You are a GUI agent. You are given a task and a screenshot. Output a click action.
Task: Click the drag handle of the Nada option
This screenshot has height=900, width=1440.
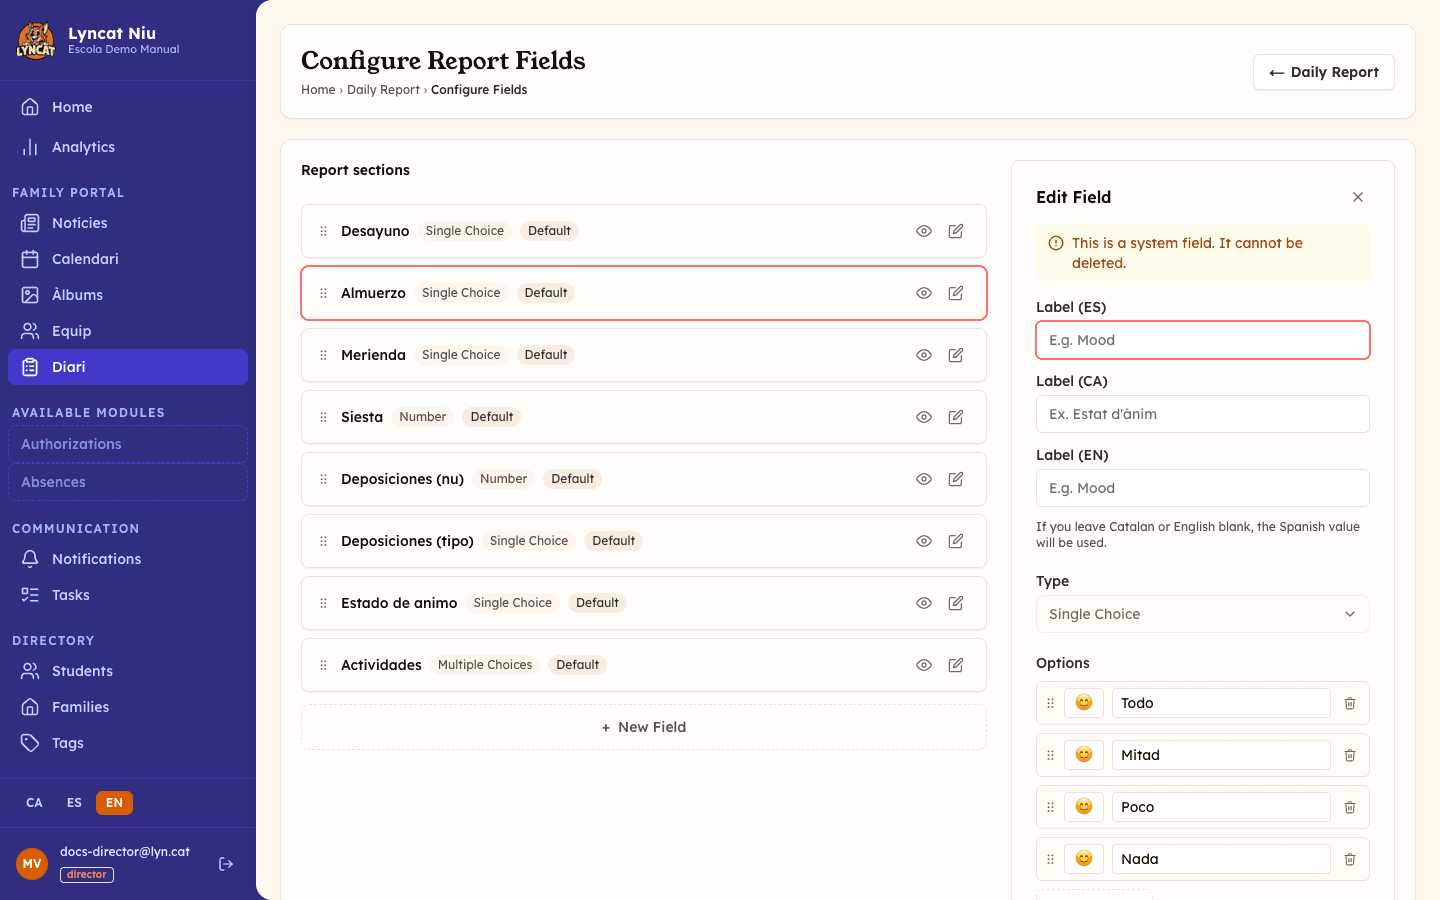pos(1050,859)
